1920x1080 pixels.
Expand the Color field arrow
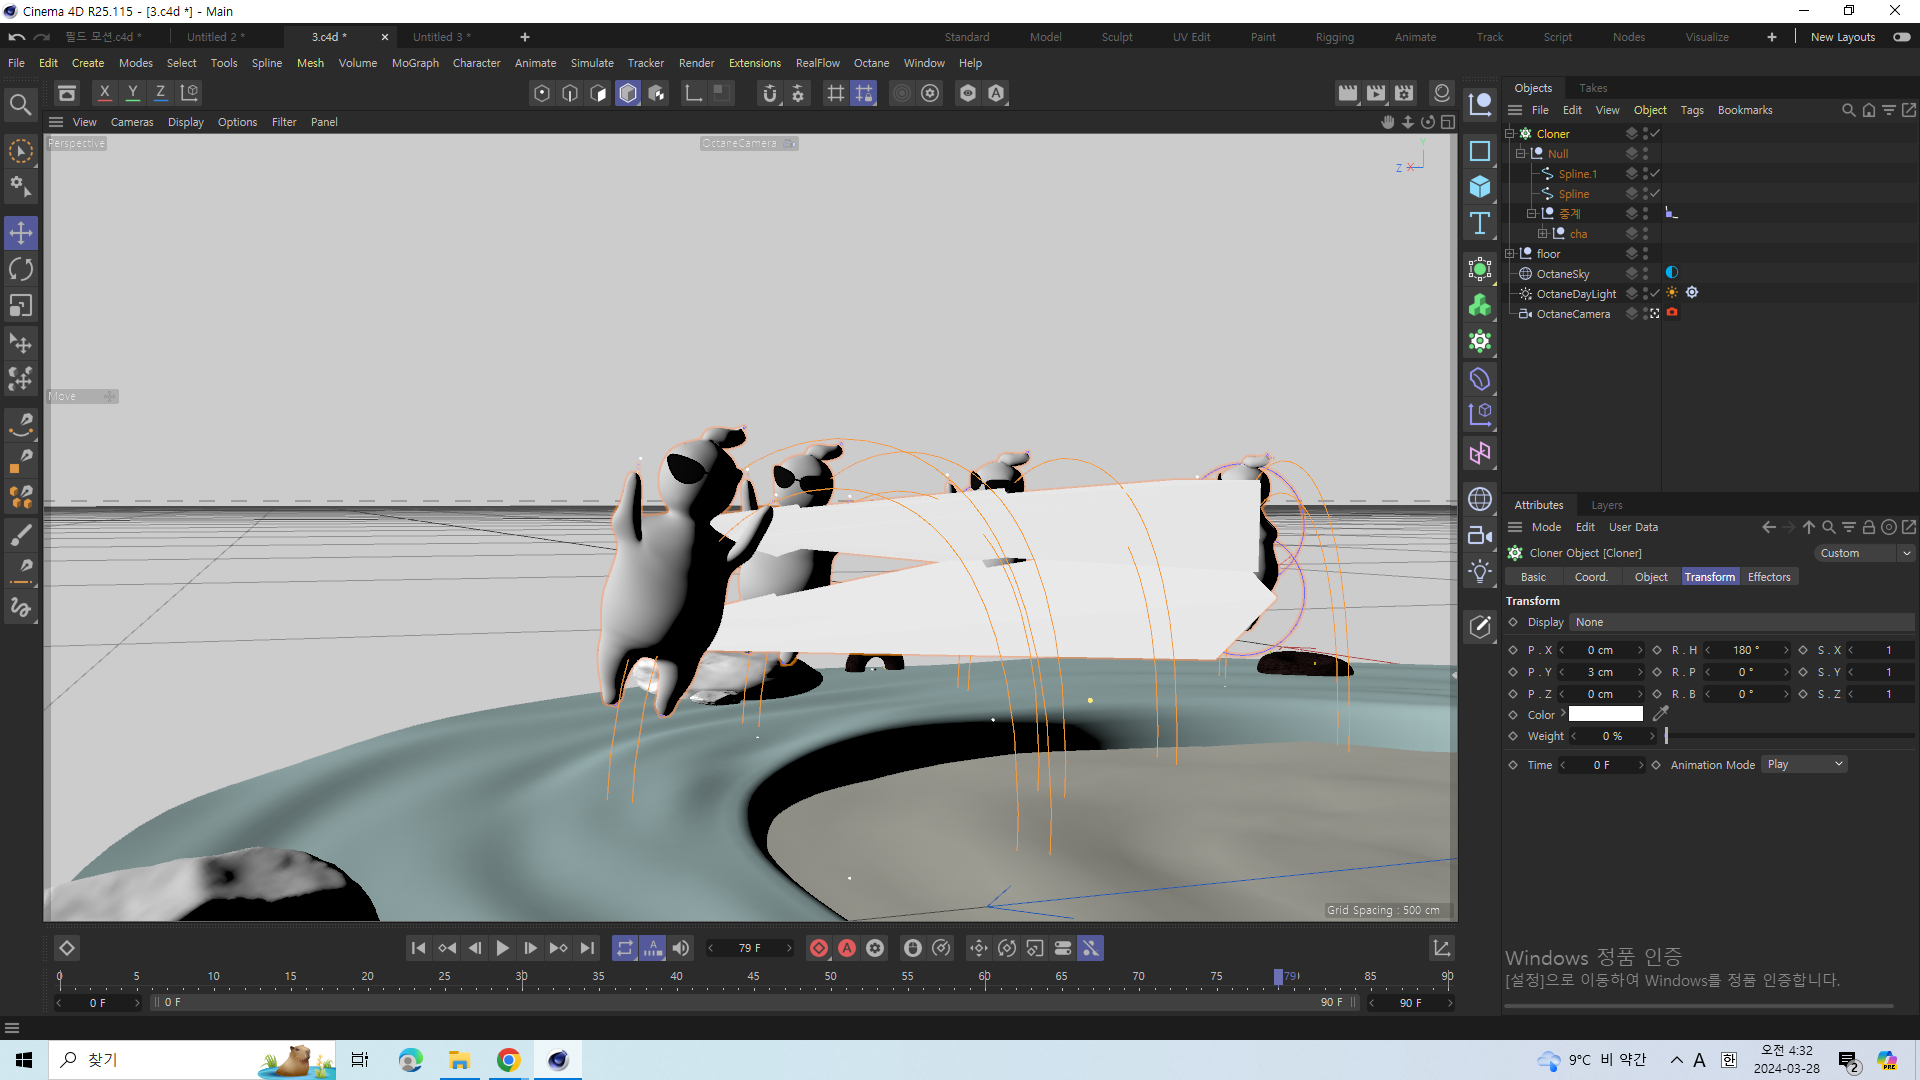(1563, 714)
